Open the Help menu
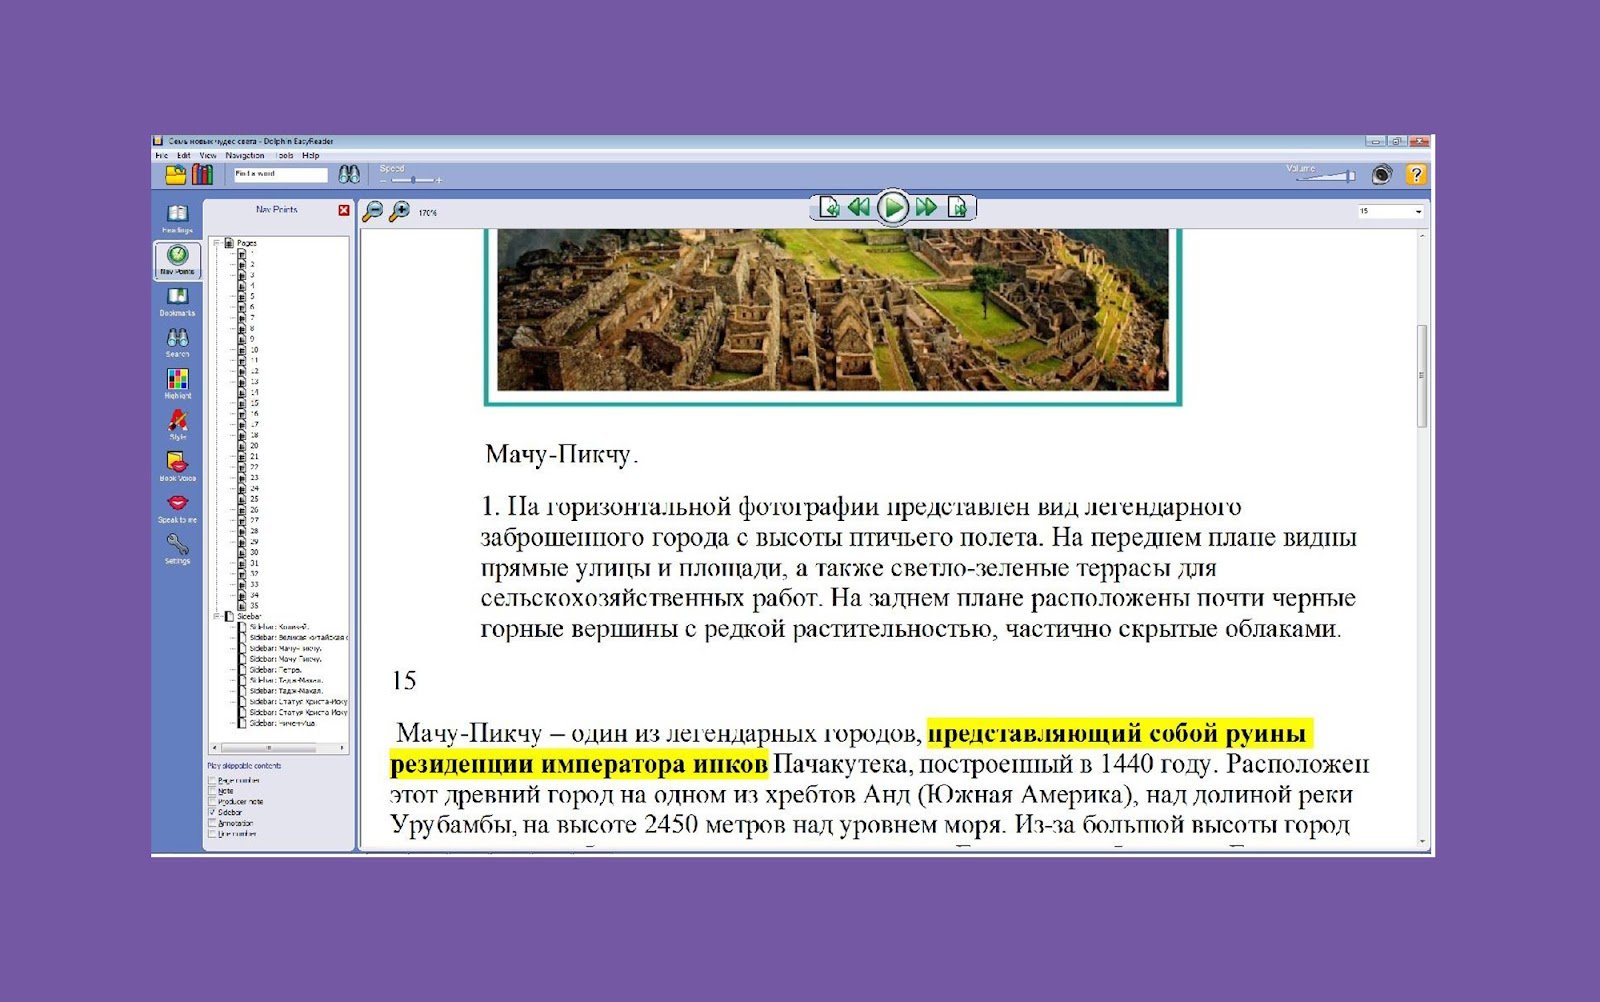The height and width of the screenshot is (1002, 1600). (x=311, y=156)
